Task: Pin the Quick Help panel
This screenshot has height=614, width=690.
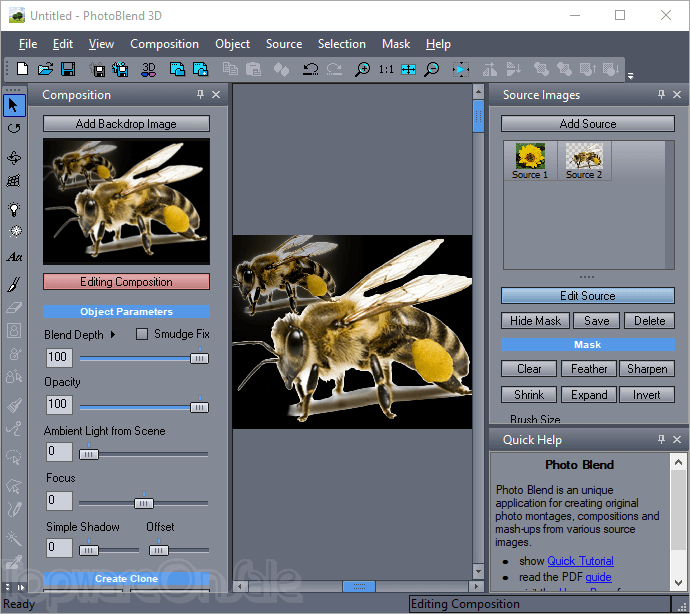Action: [x=661, y=439]
